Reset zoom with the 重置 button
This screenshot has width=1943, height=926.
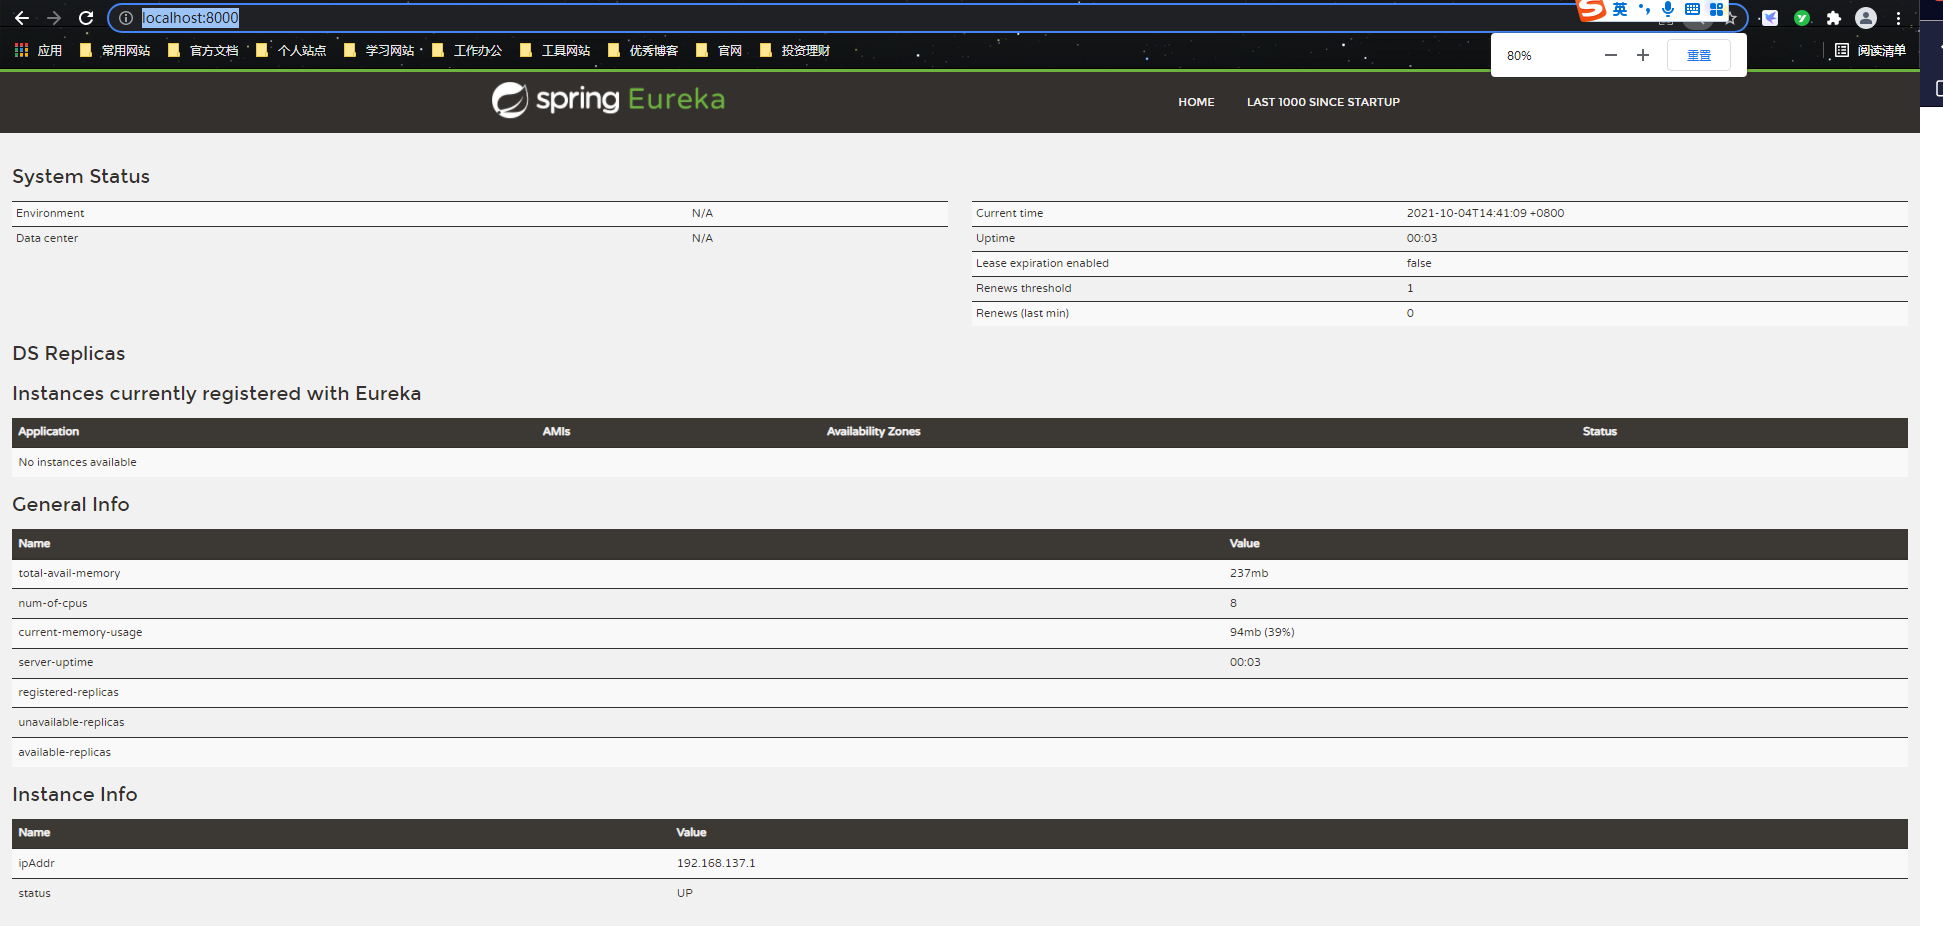click(1699, 55)
